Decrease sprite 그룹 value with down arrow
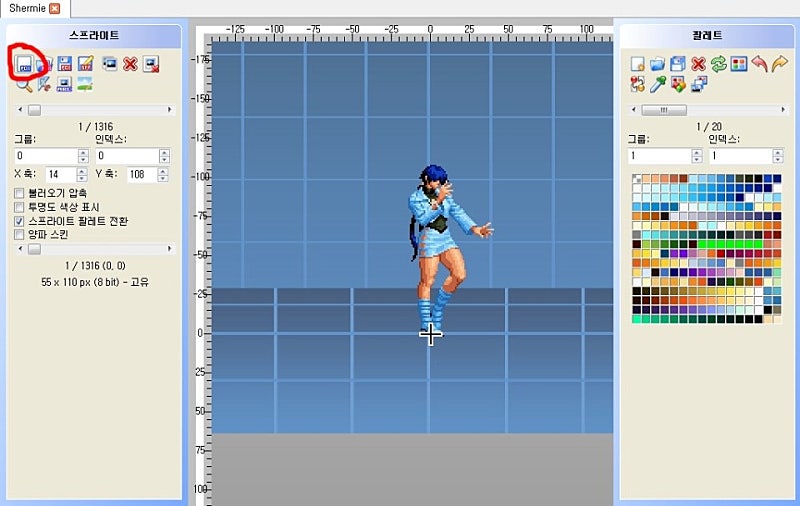The image size is (800, 506). [x=83, y=159]
